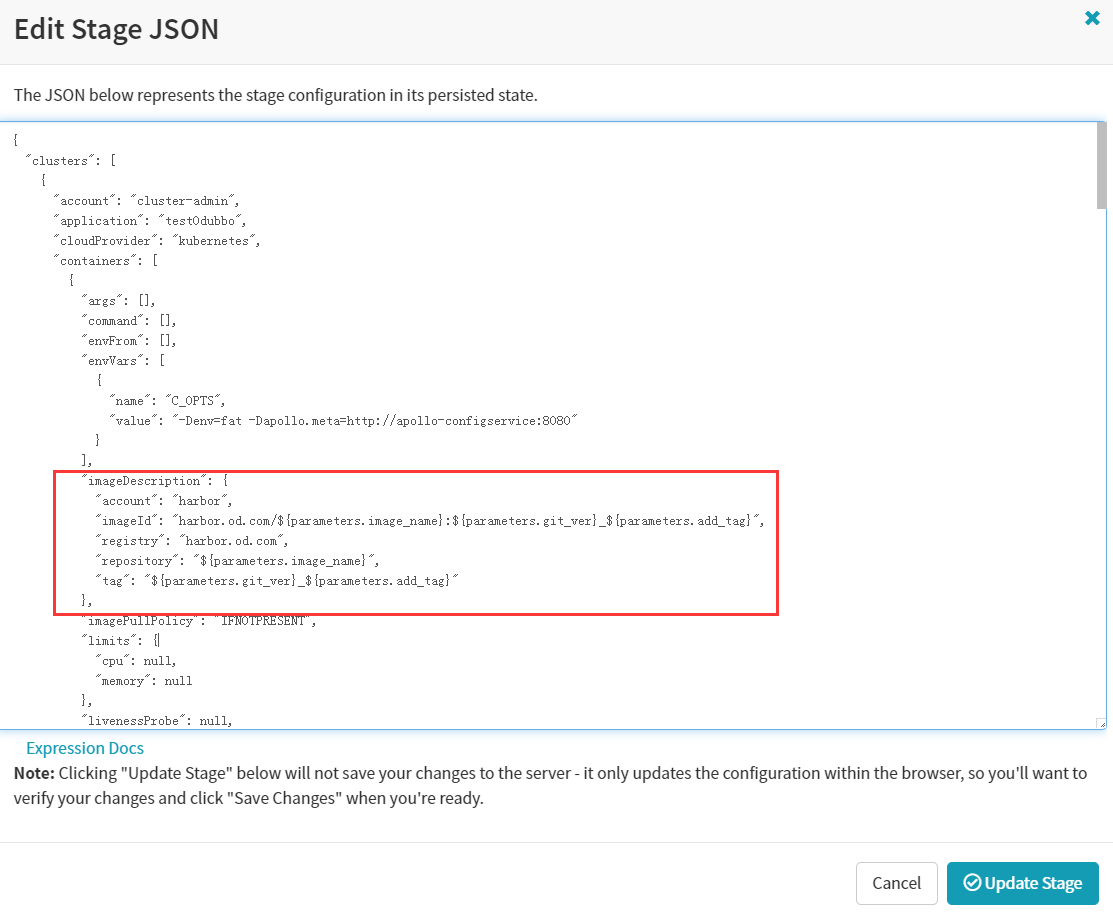This screenshot has width=1113, height=912.
Task: Click the "imageDescription" key line
Action: (155, 480)
